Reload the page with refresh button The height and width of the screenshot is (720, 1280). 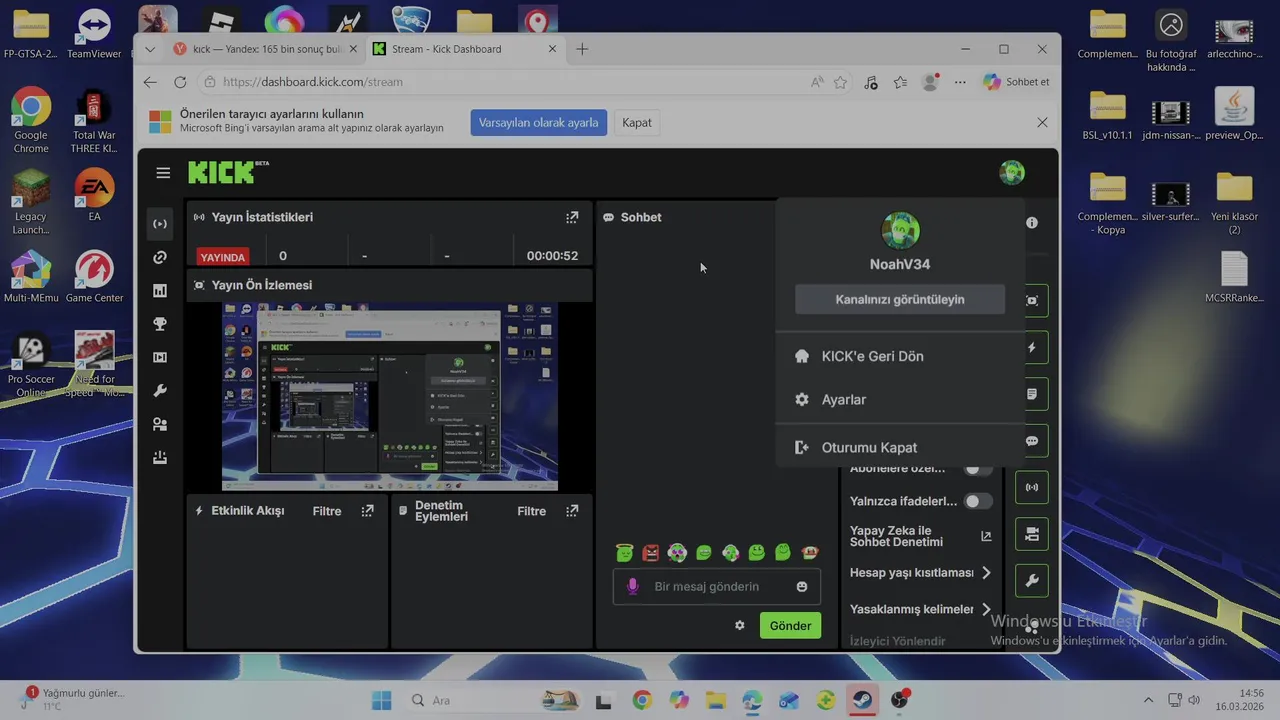[x=180, y=82]
